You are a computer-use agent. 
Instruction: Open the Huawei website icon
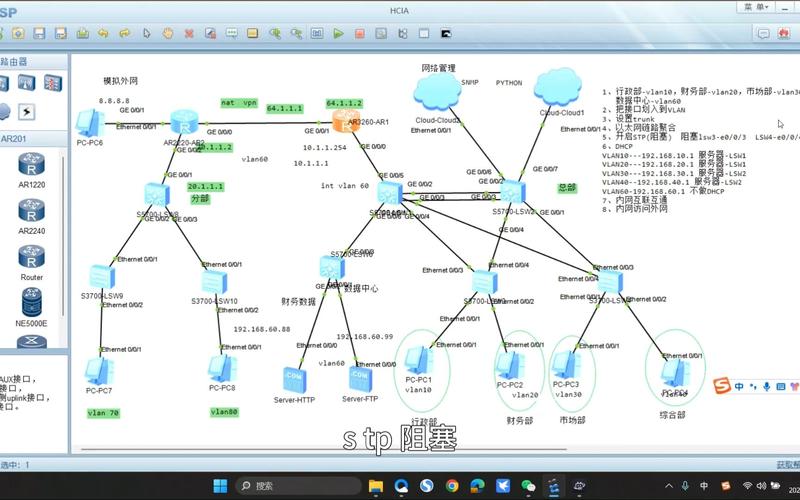click(784, 34)
